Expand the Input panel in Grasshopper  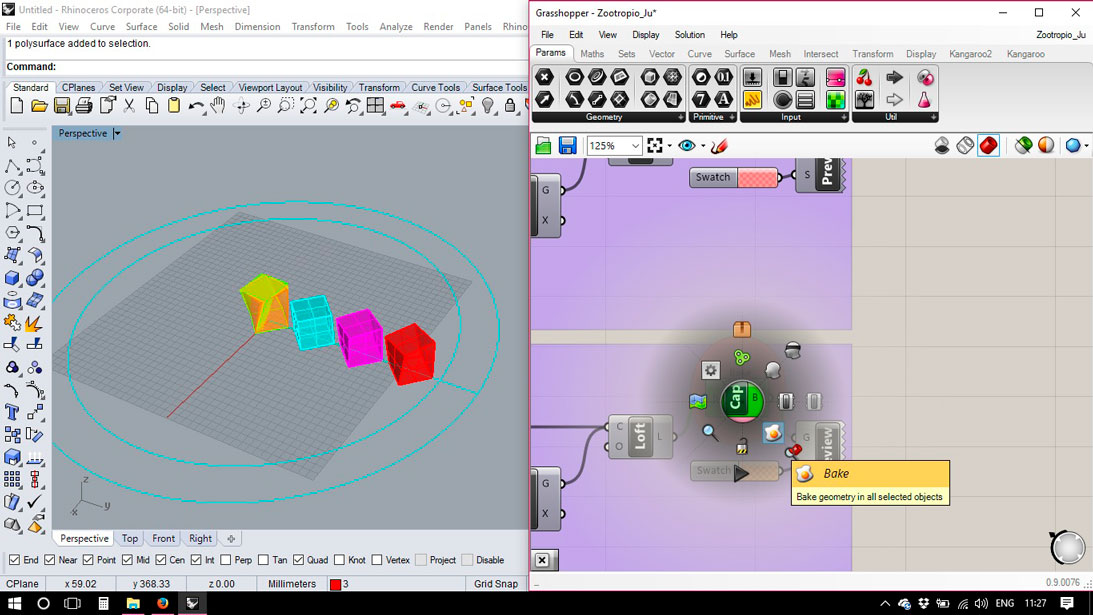coord(843,118)
